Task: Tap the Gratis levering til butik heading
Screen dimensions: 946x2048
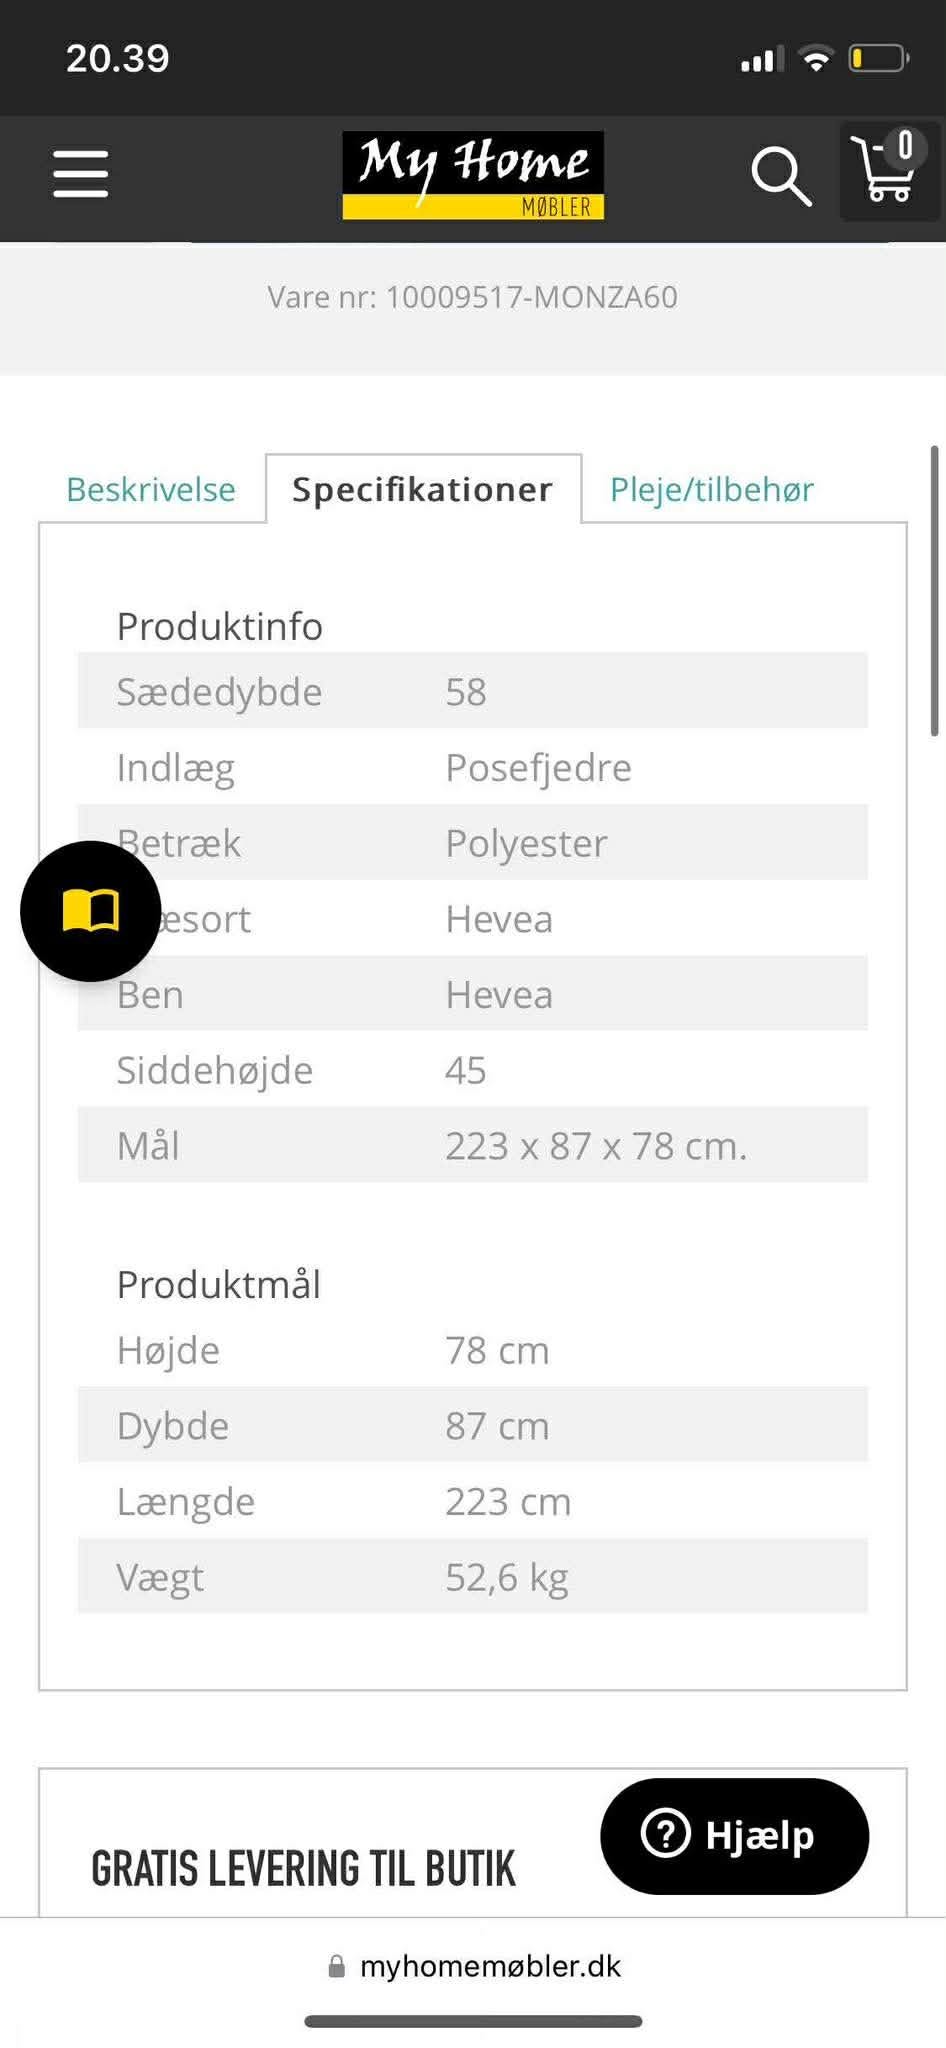Action: (x=303, y=1868)
